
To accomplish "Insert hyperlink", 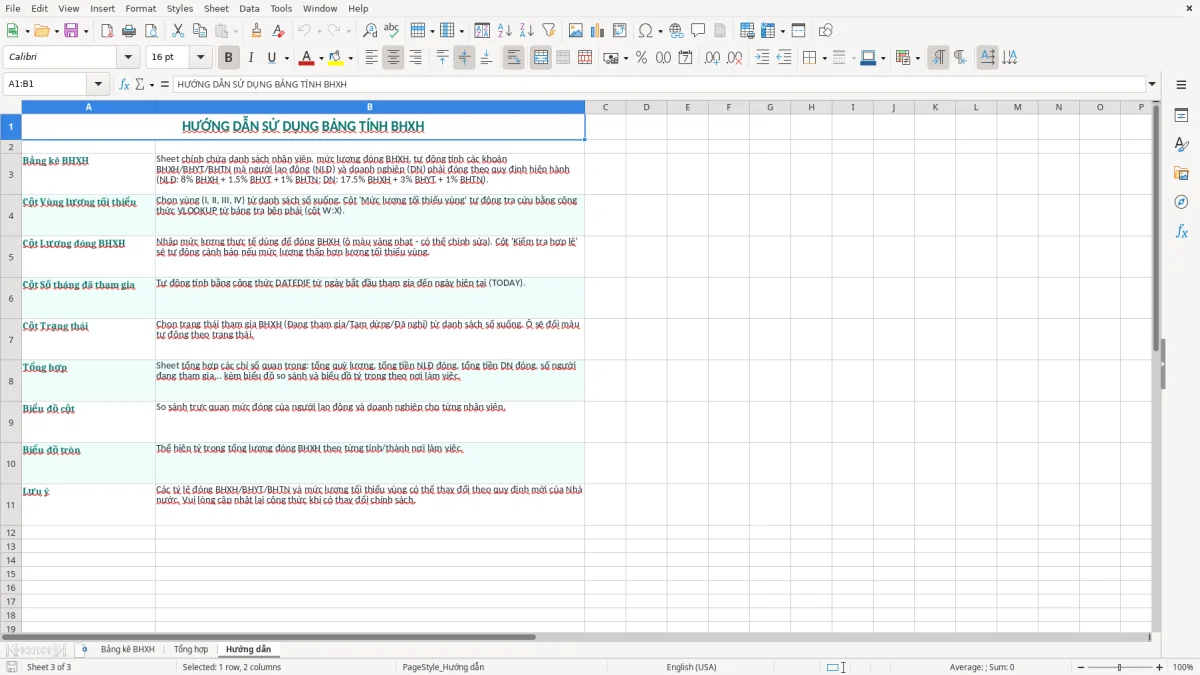I will pyautogui.click(x=676, y=31).
